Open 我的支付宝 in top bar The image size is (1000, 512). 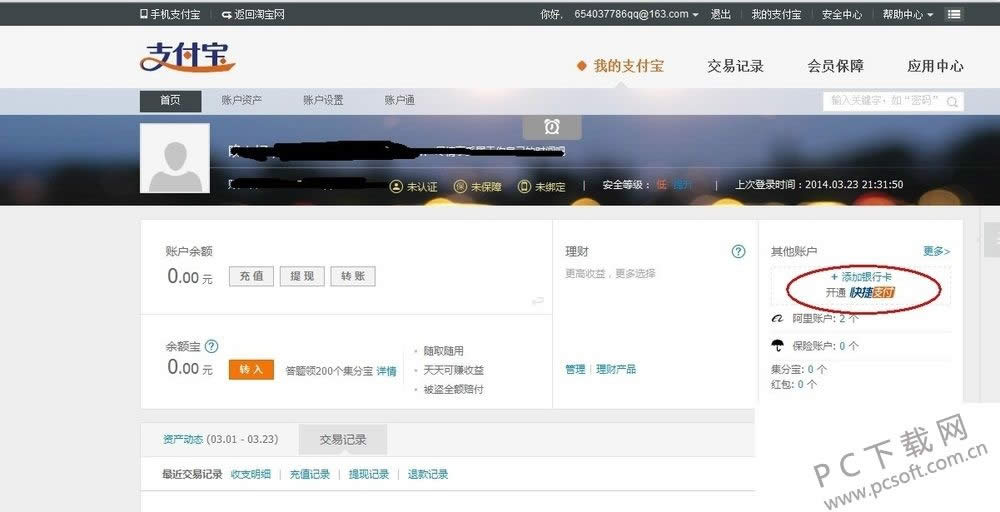pyautogui.click(x=776, y=14)
